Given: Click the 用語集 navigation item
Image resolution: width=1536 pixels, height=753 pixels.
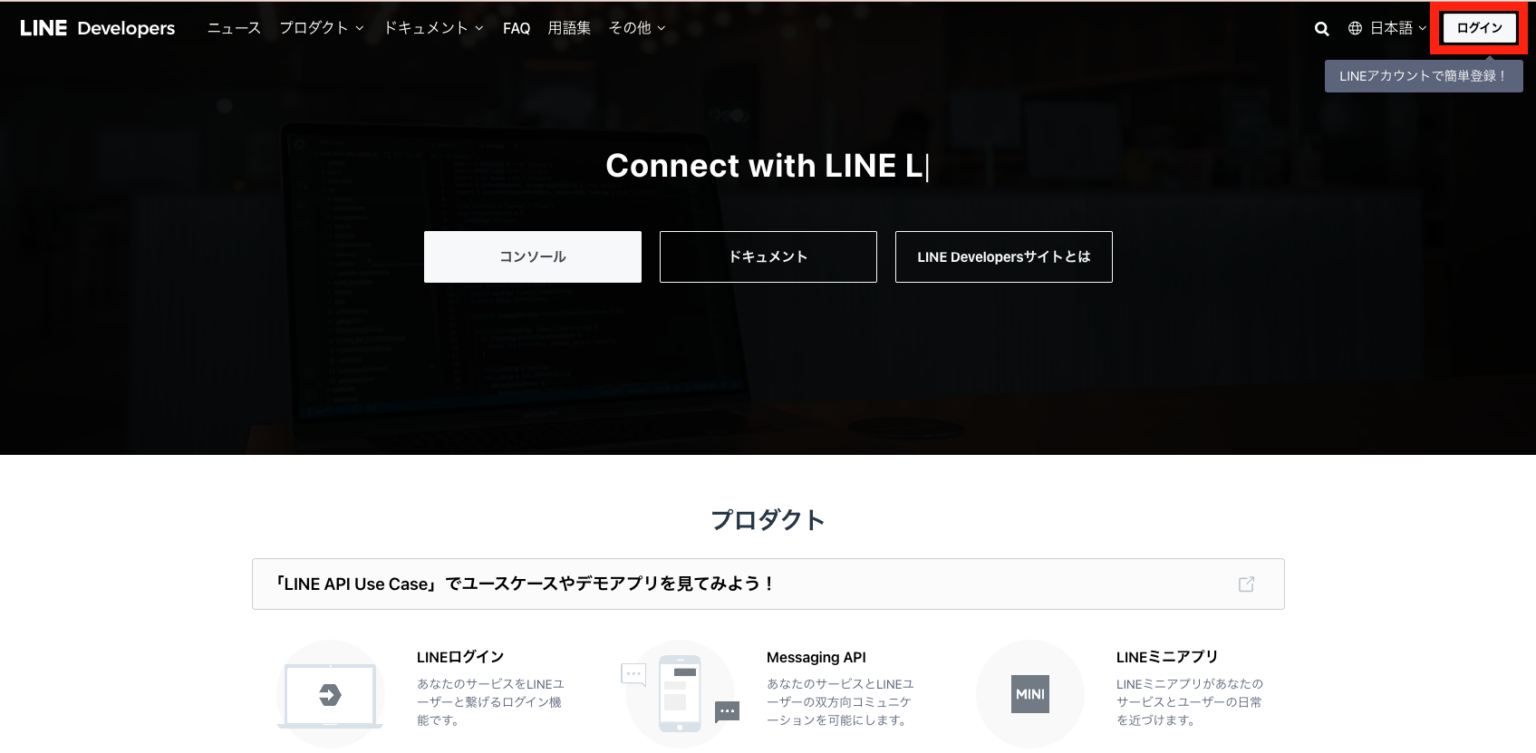Looking at the screenshot, I should click(570, 28).
